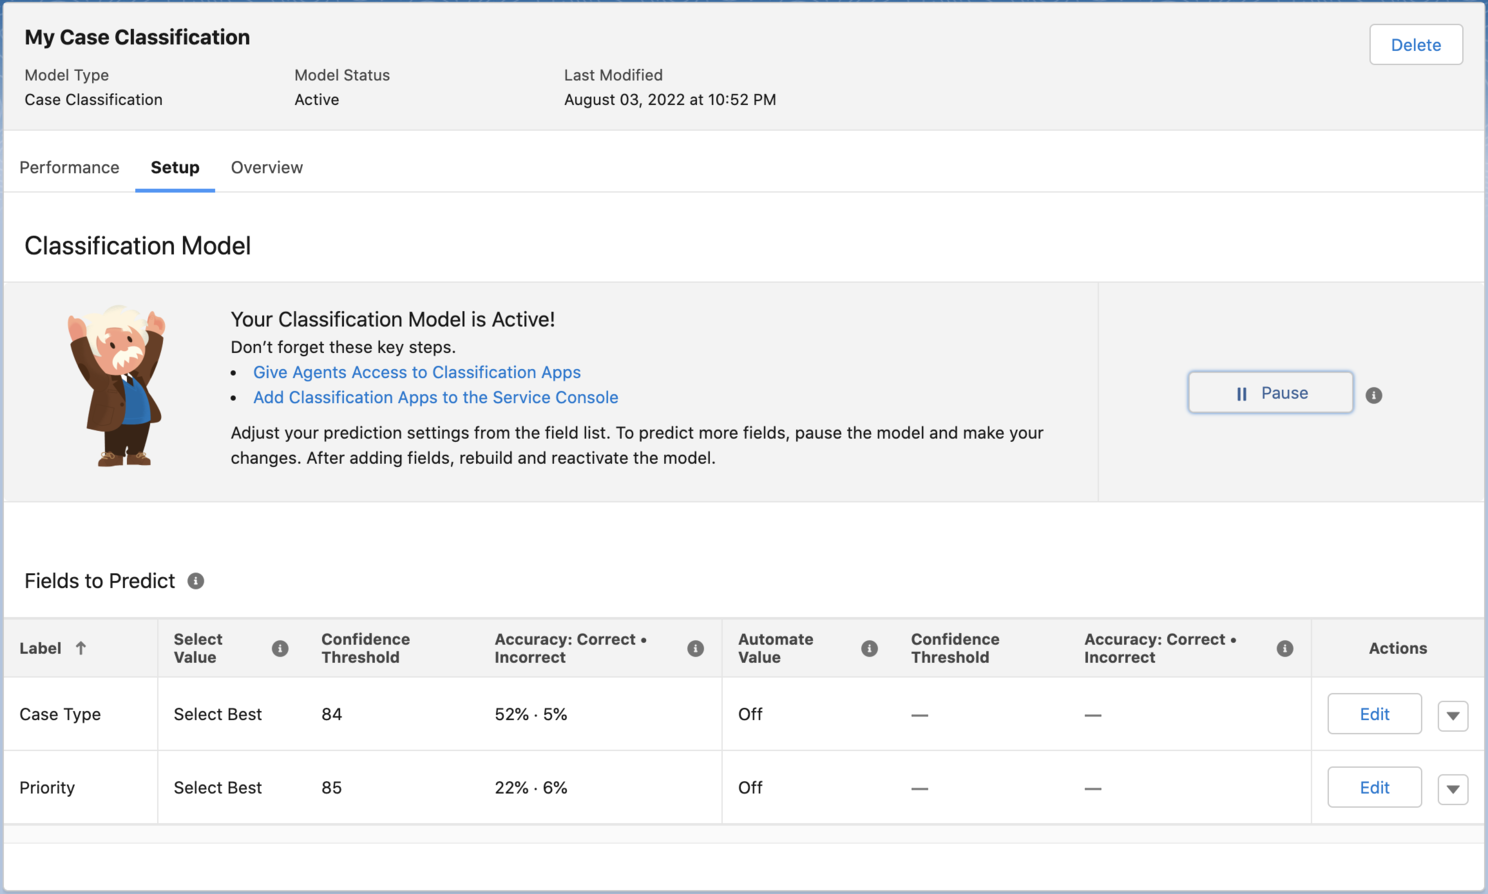Expand the Case Type row actions dropdown

(1452, 715)
